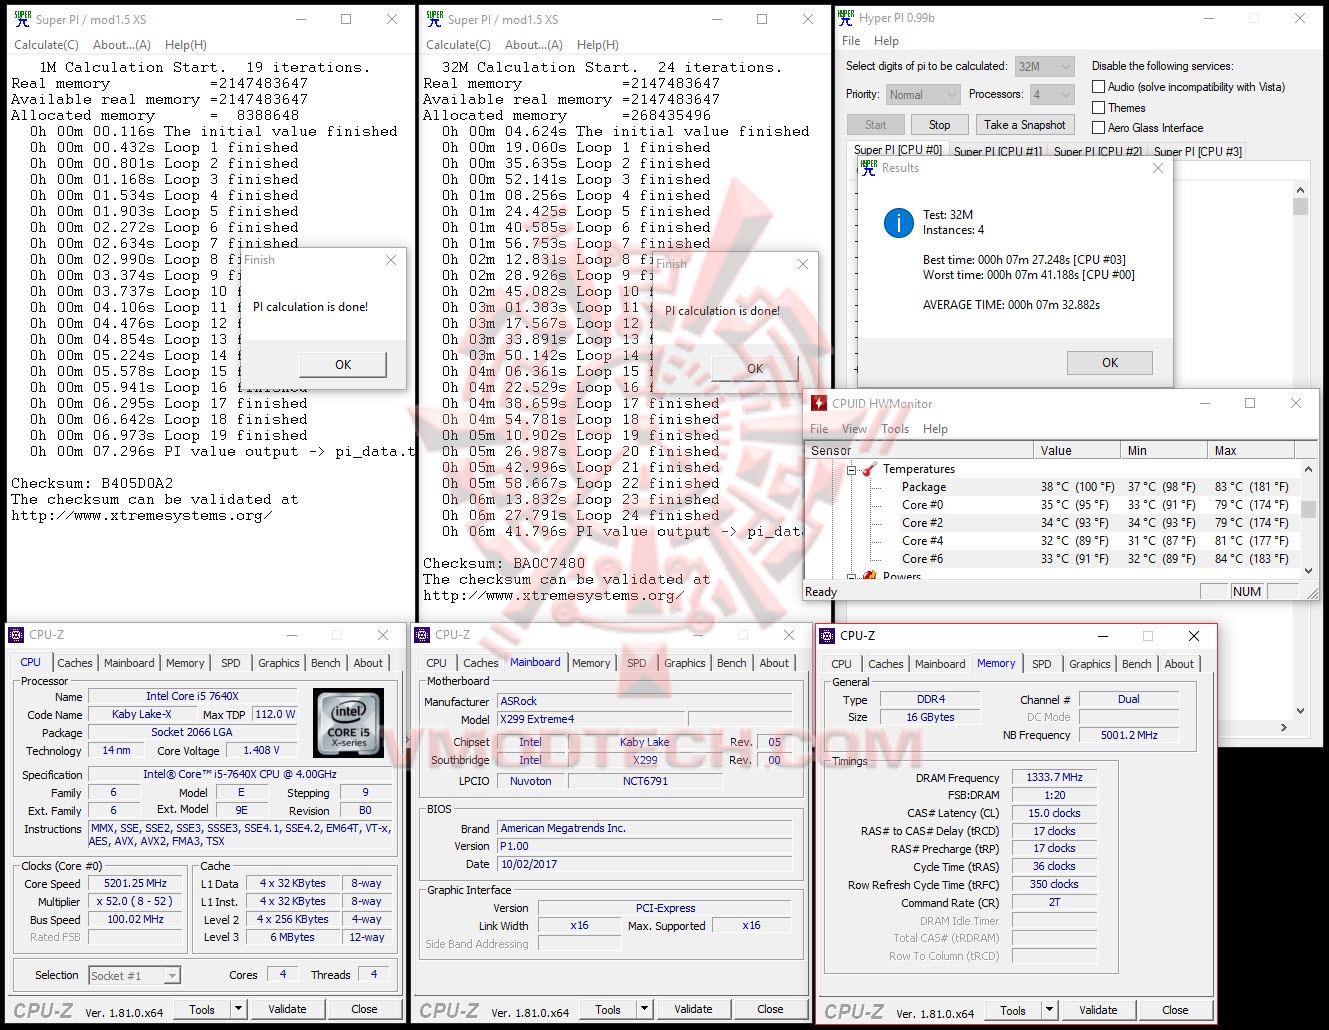1329x1030 pixels.
Task: Click Validate in the CPU-Z window showing the Memory tab
Action: click(1098, 1010)
